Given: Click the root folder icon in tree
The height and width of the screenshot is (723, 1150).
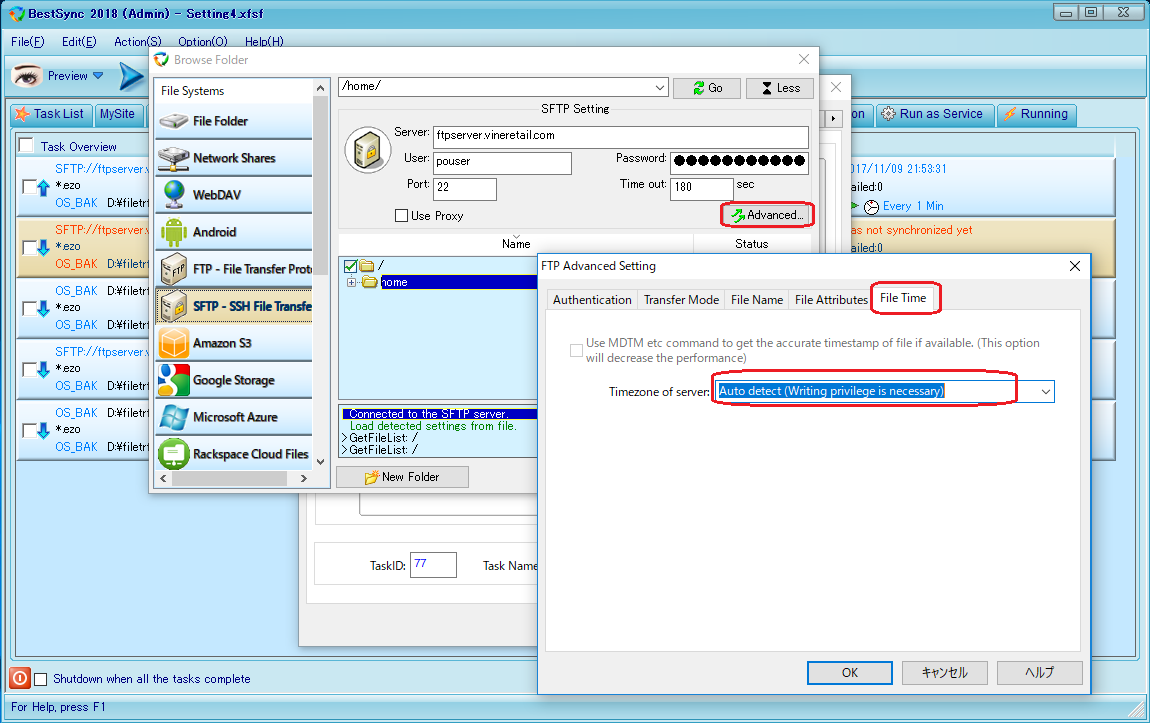Looking at the screenshot, I should (367, 265).
